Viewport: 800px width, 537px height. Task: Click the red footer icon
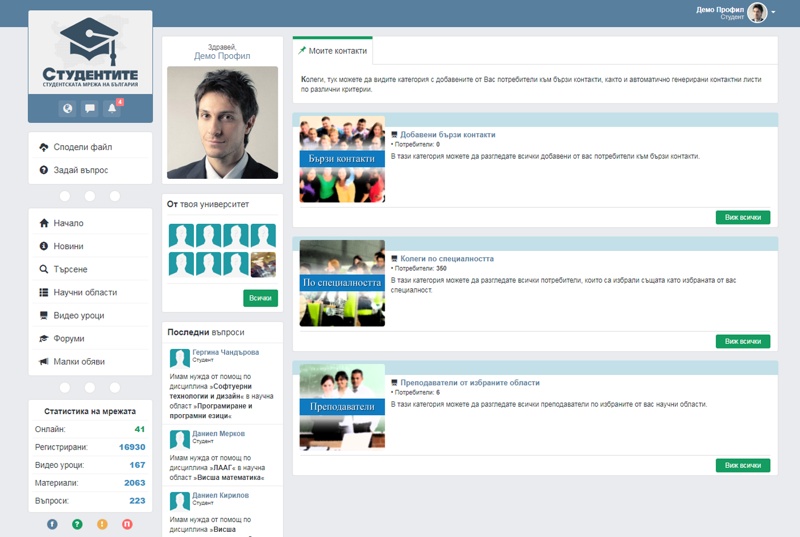(127, 524)
